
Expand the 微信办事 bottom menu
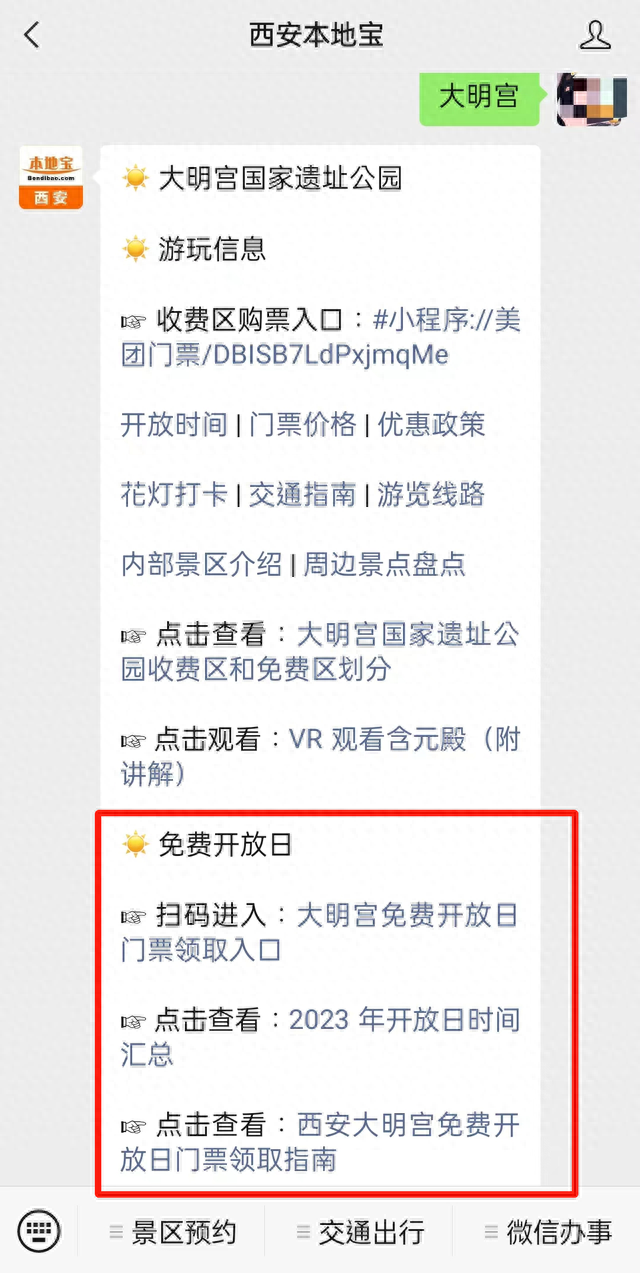[x=547, y=1232]
